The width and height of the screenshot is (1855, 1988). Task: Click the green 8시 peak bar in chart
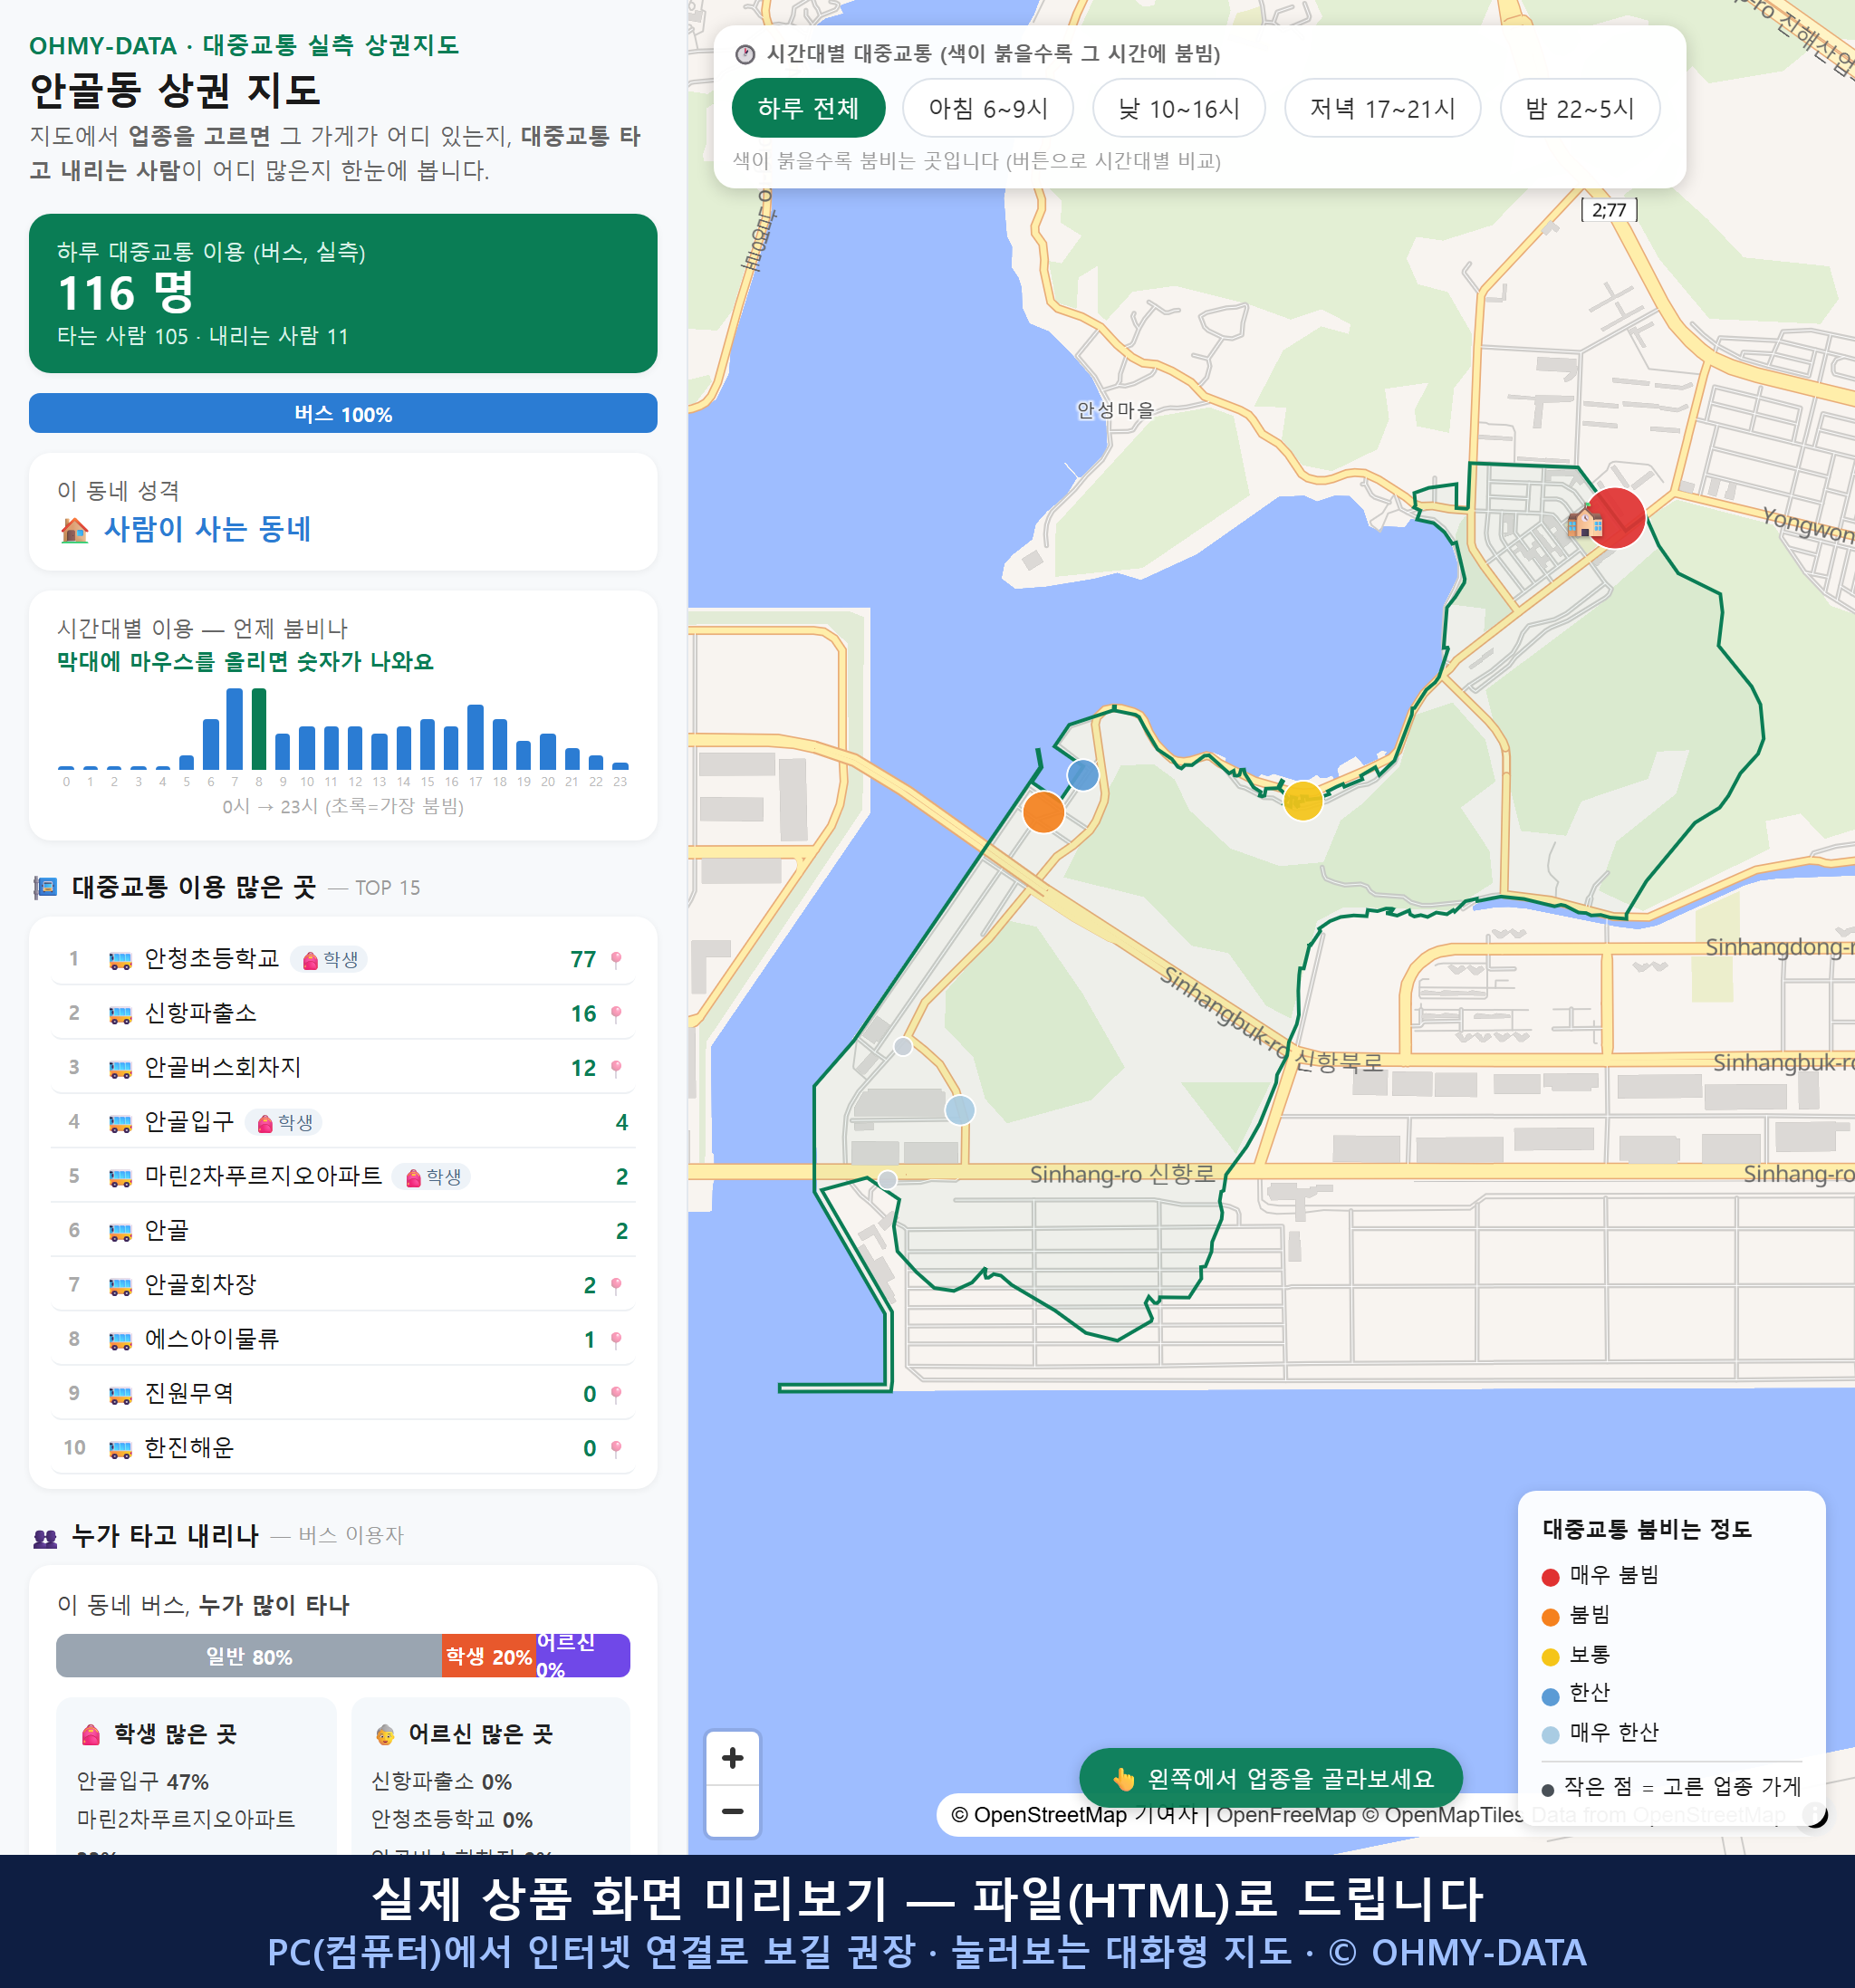259,728
